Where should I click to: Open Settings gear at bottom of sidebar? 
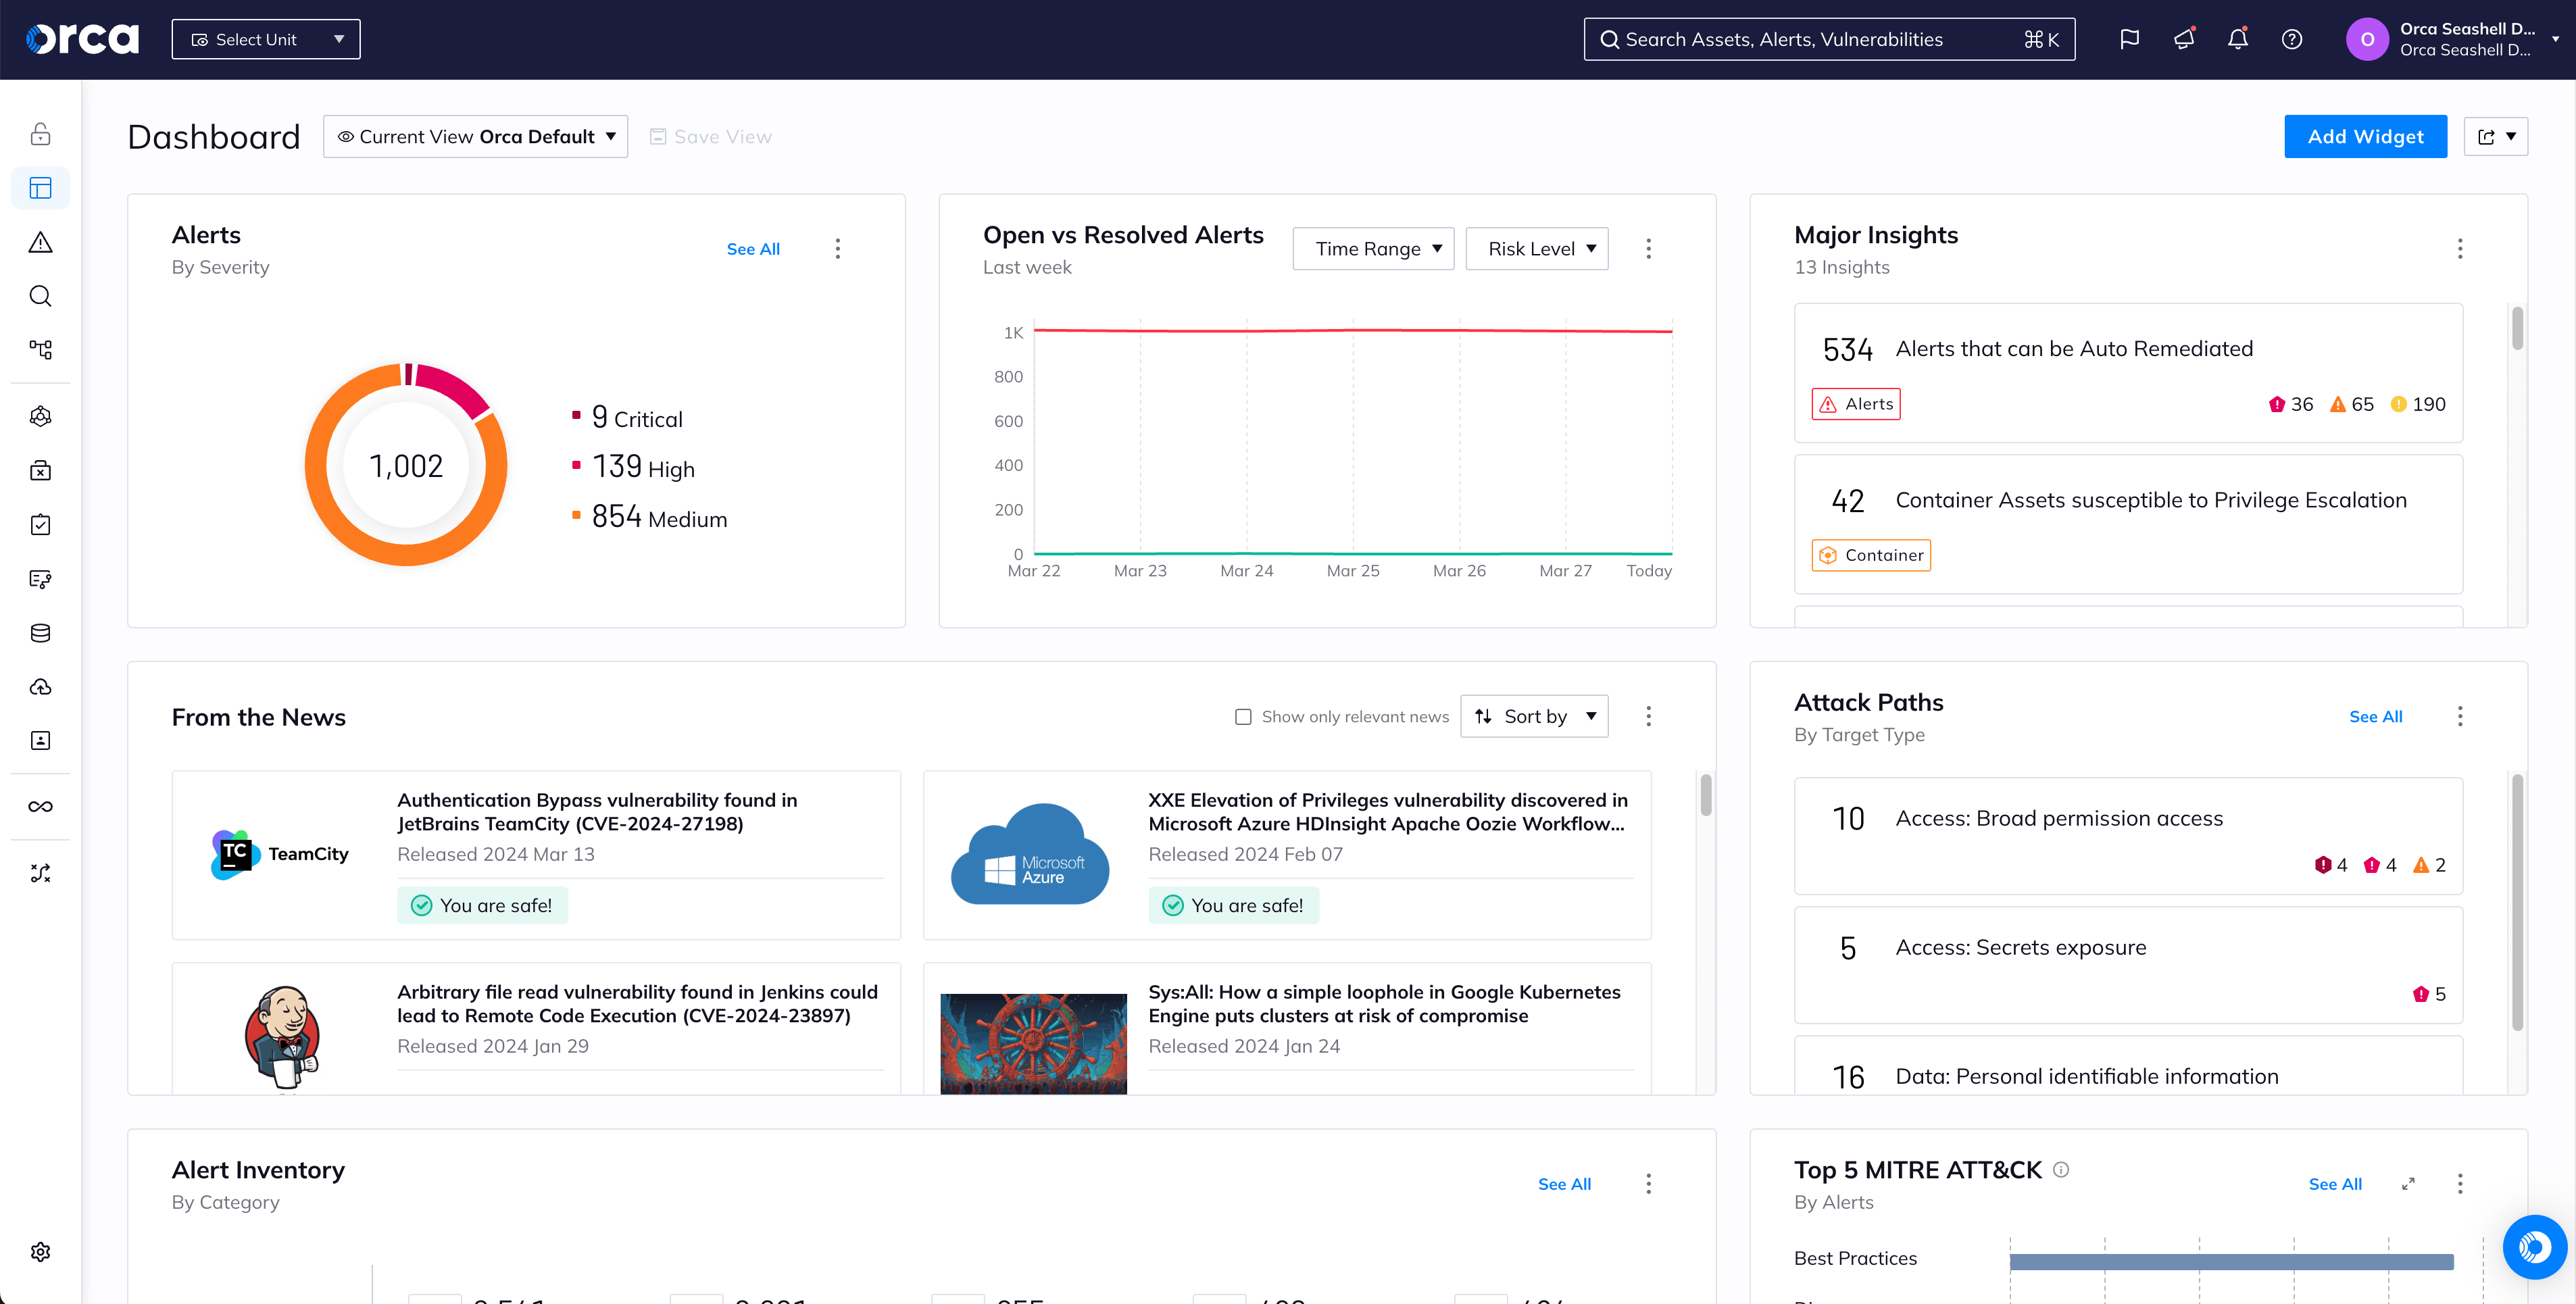[40, 1251]
